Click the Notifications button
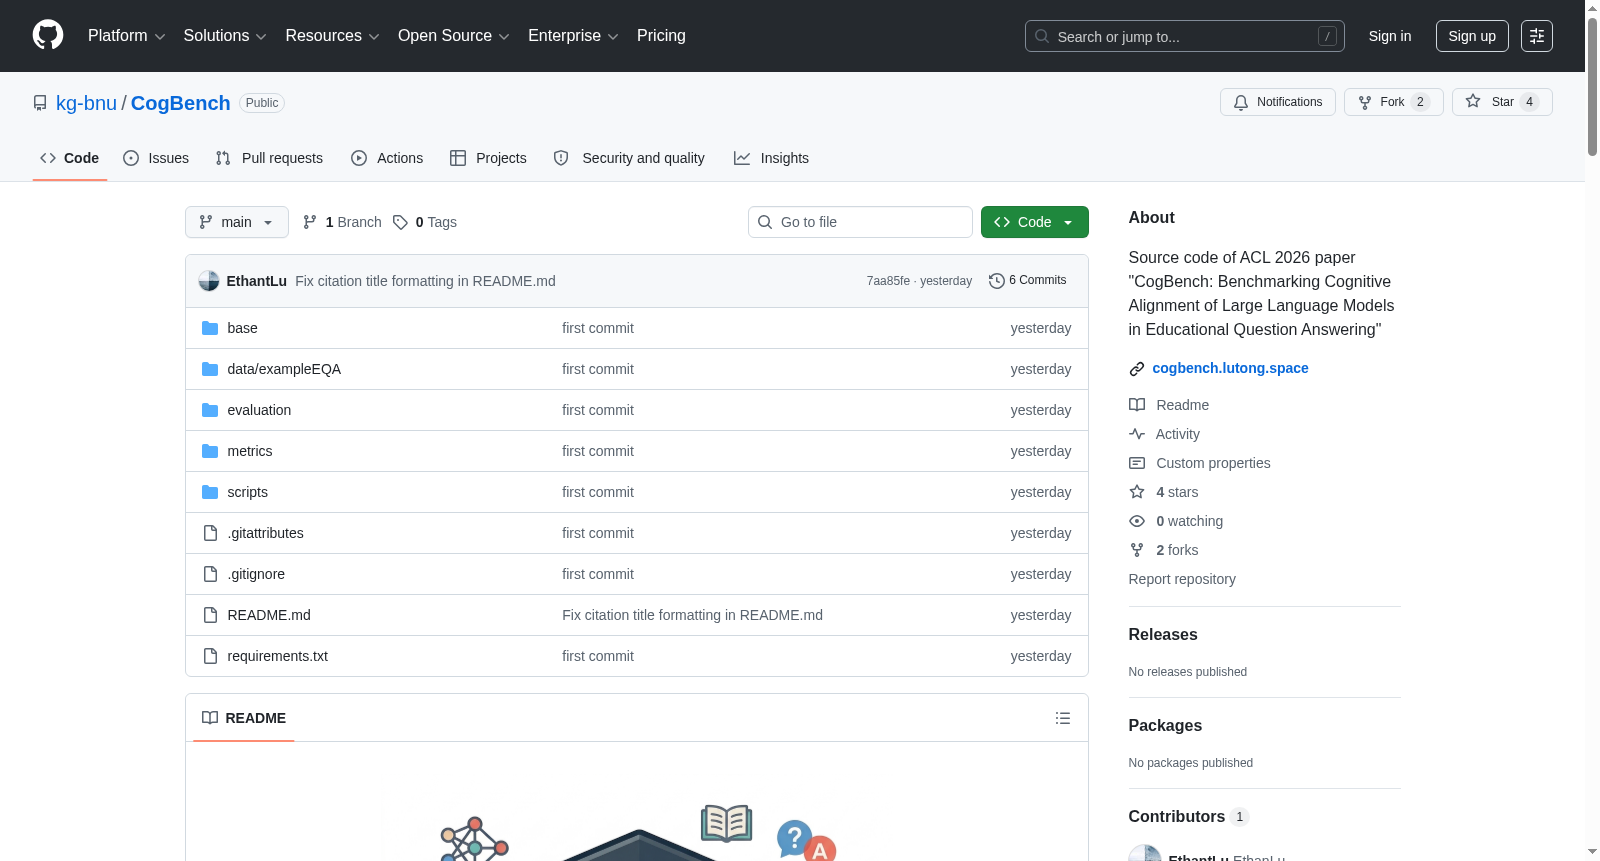This screenshot has width=1600, height=861. click(1278, 102)
